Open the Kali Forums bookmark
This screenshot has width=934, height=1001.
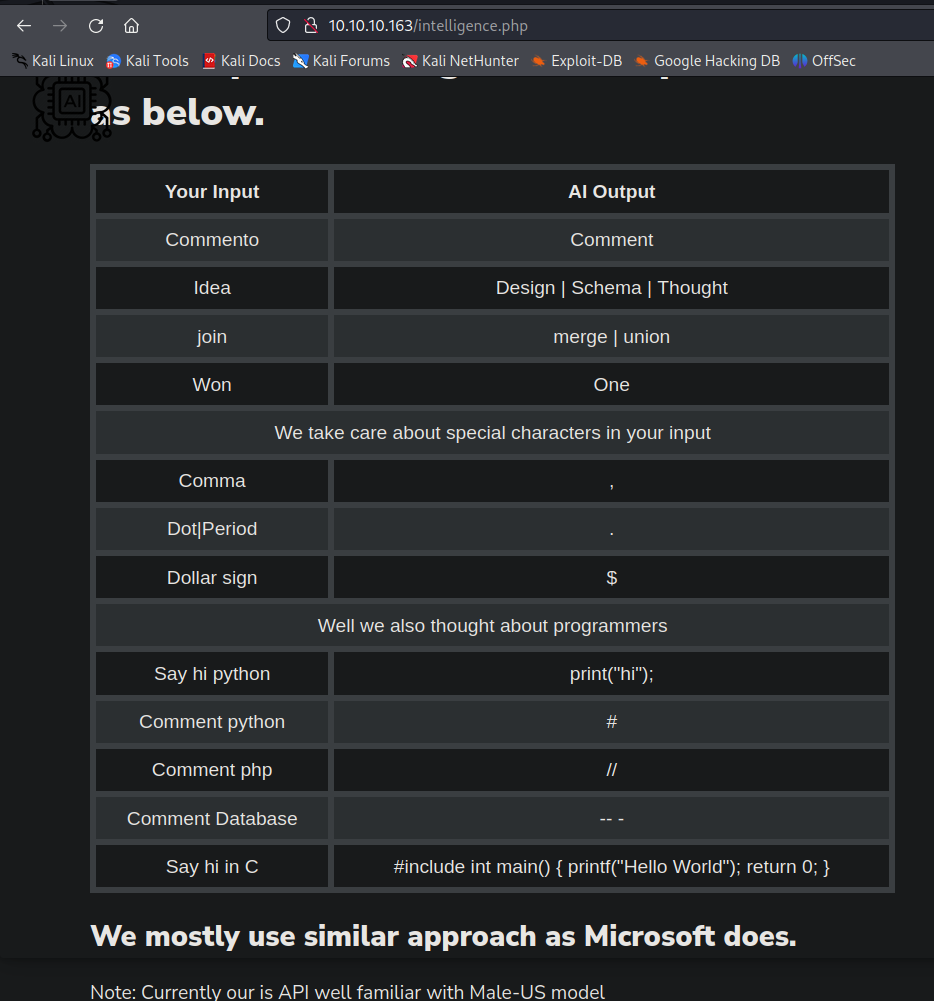pyautogui.click(x=341, y=60)
